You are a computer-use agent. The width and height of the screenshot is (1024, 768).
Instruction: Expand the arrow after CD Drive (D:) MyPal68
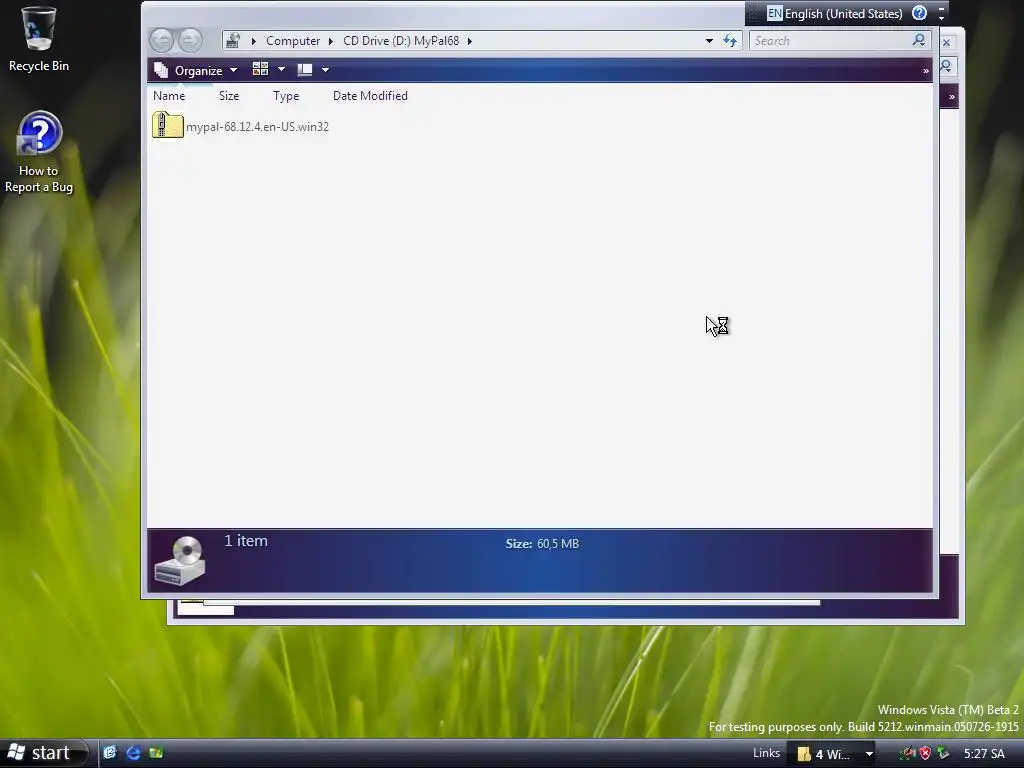click(x=470, y=41)
